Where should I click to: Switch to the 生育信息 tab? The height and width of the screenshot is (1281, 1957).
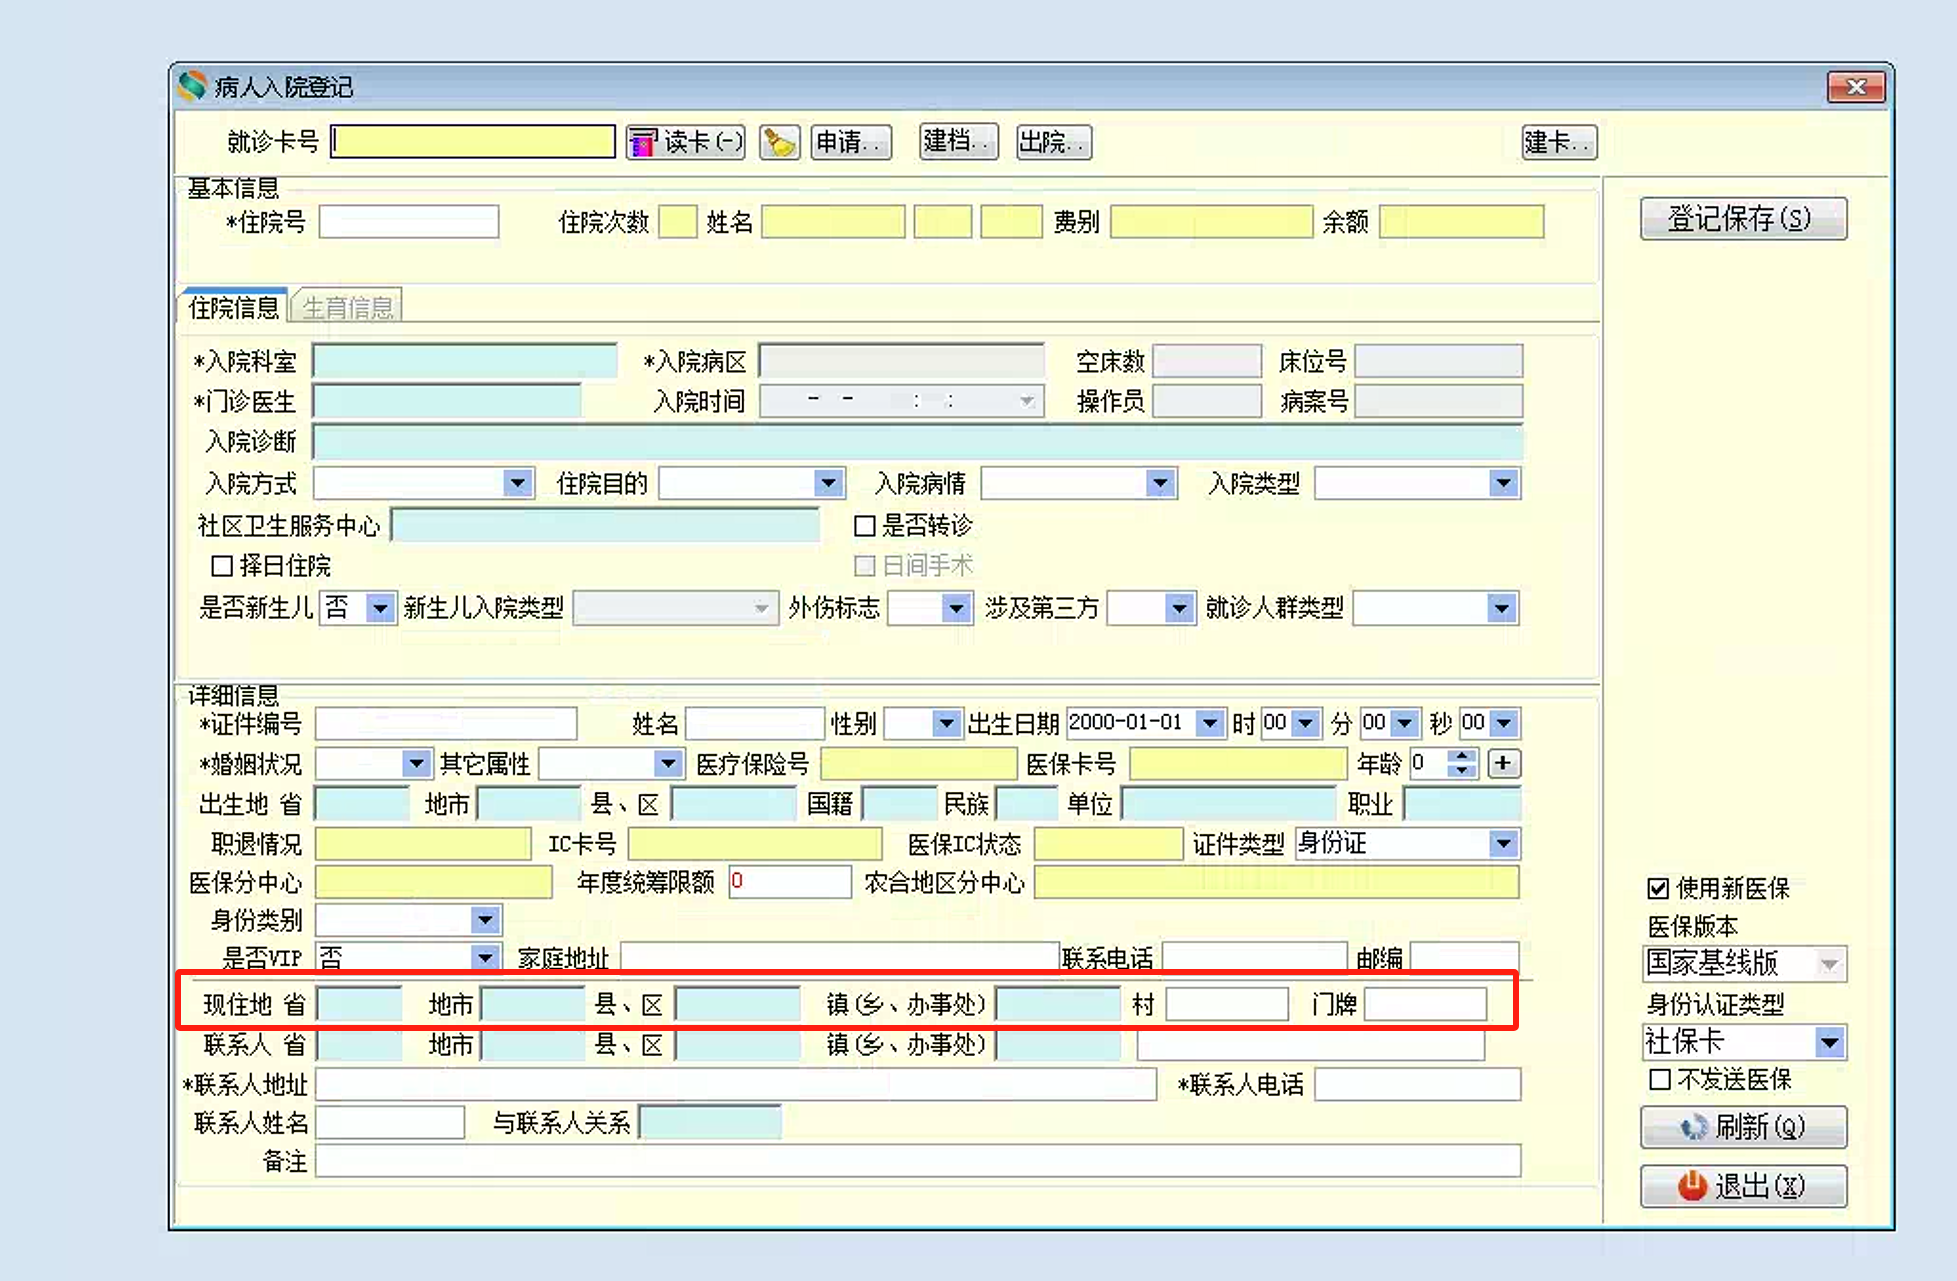348,307
